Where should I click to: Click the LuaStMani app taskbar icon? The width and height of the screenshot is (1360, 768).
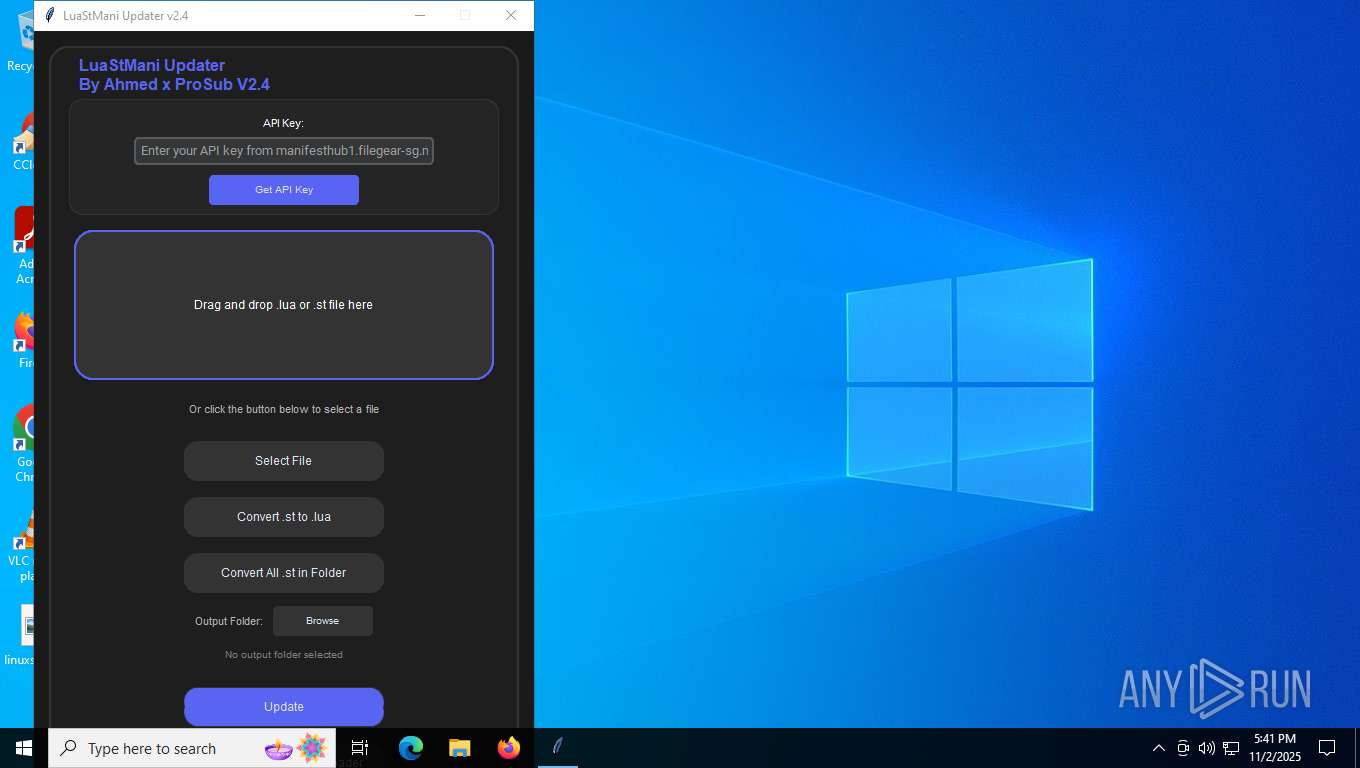click(558, 746)
